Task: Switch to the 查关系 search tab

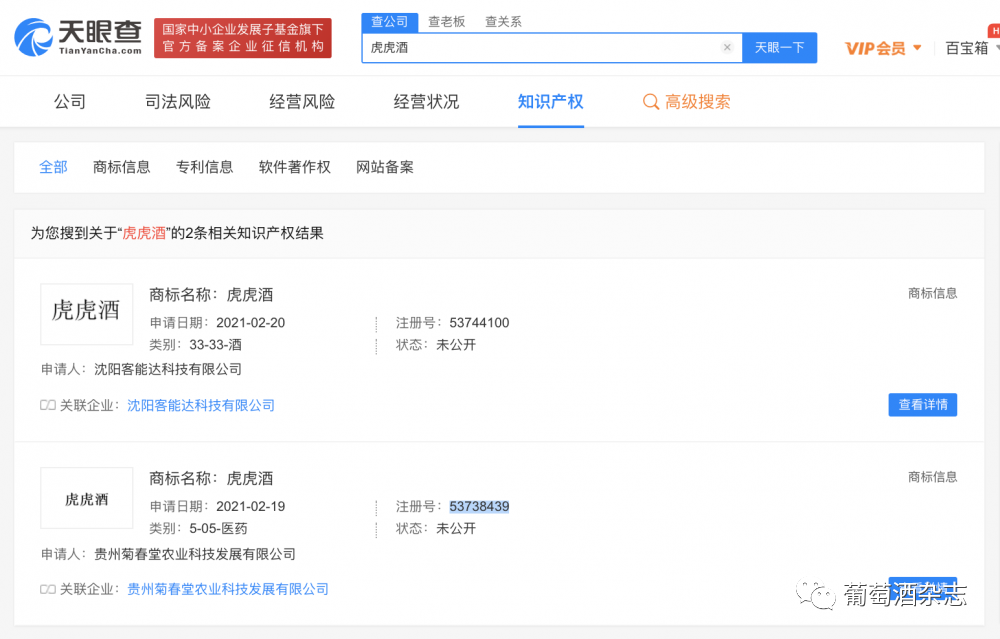Action: click(503, 22)
